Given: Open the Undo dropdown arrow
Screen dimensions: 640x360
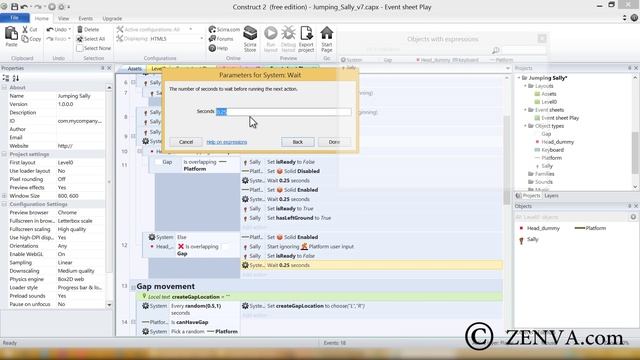Looking at the screenshot, I should (x=70, y=29).
